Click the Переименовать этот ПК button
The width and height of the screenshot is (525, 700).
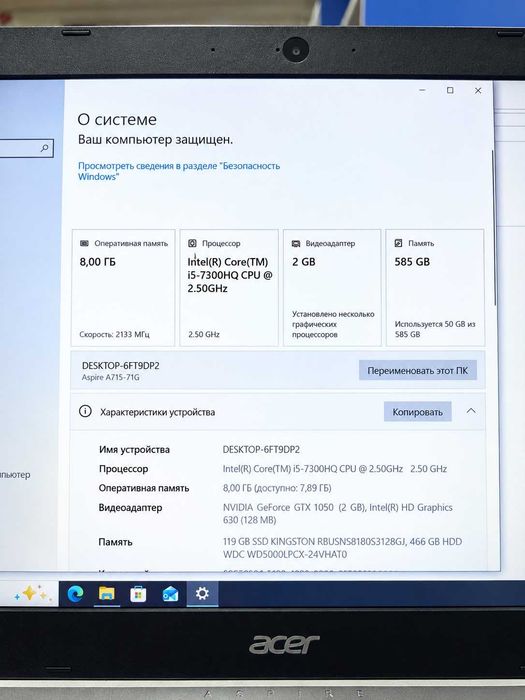point(418,371)
